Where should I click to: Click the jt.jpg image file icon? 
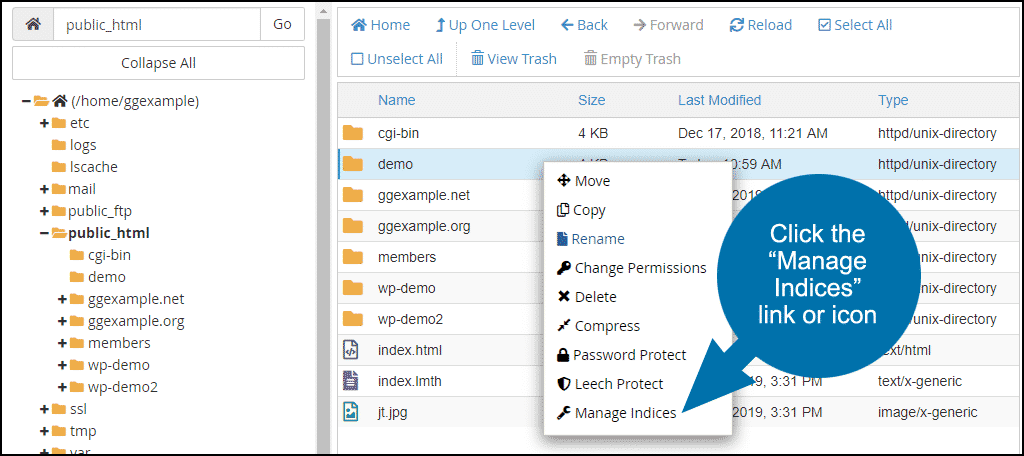point(351,412)
